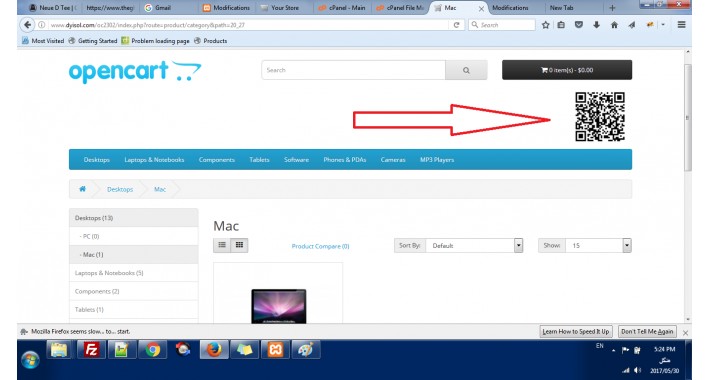Open Firefox hamburger menu
Image resolution: width=710 pixels, height=380 pixels.
point(681,25)
